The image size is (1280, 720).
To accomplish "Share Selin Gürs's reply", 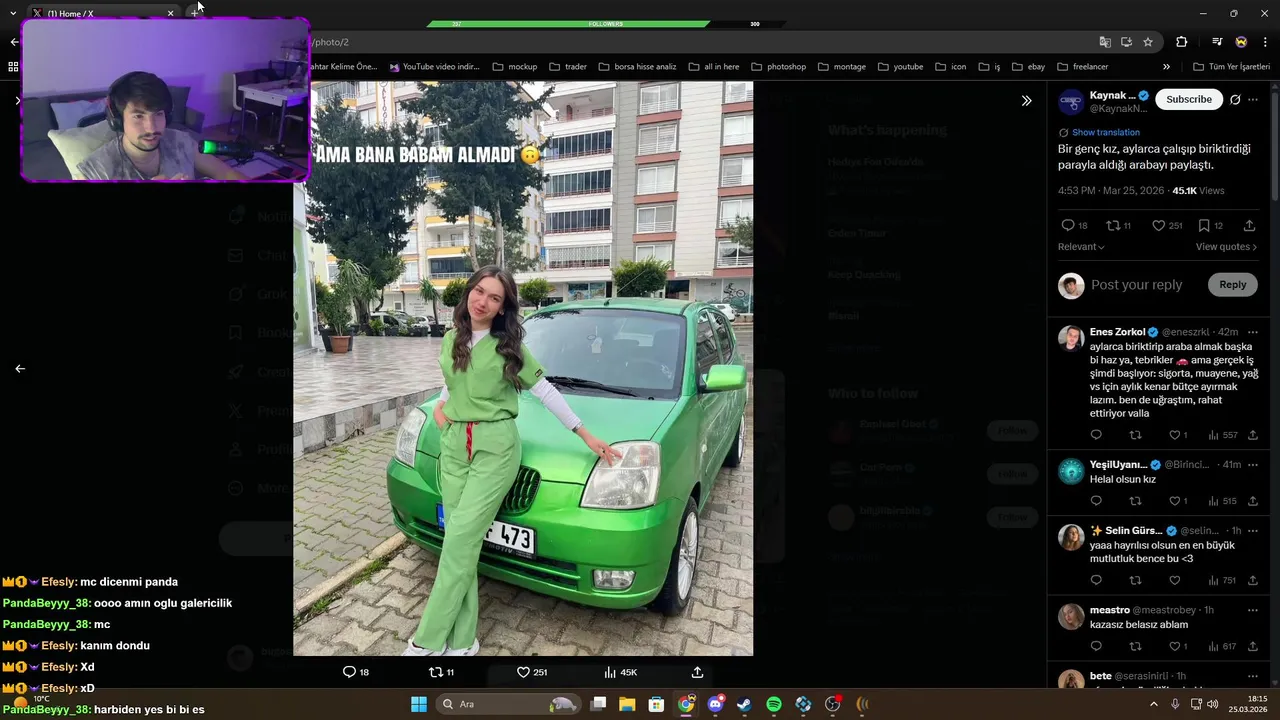I will point(1253,580).
